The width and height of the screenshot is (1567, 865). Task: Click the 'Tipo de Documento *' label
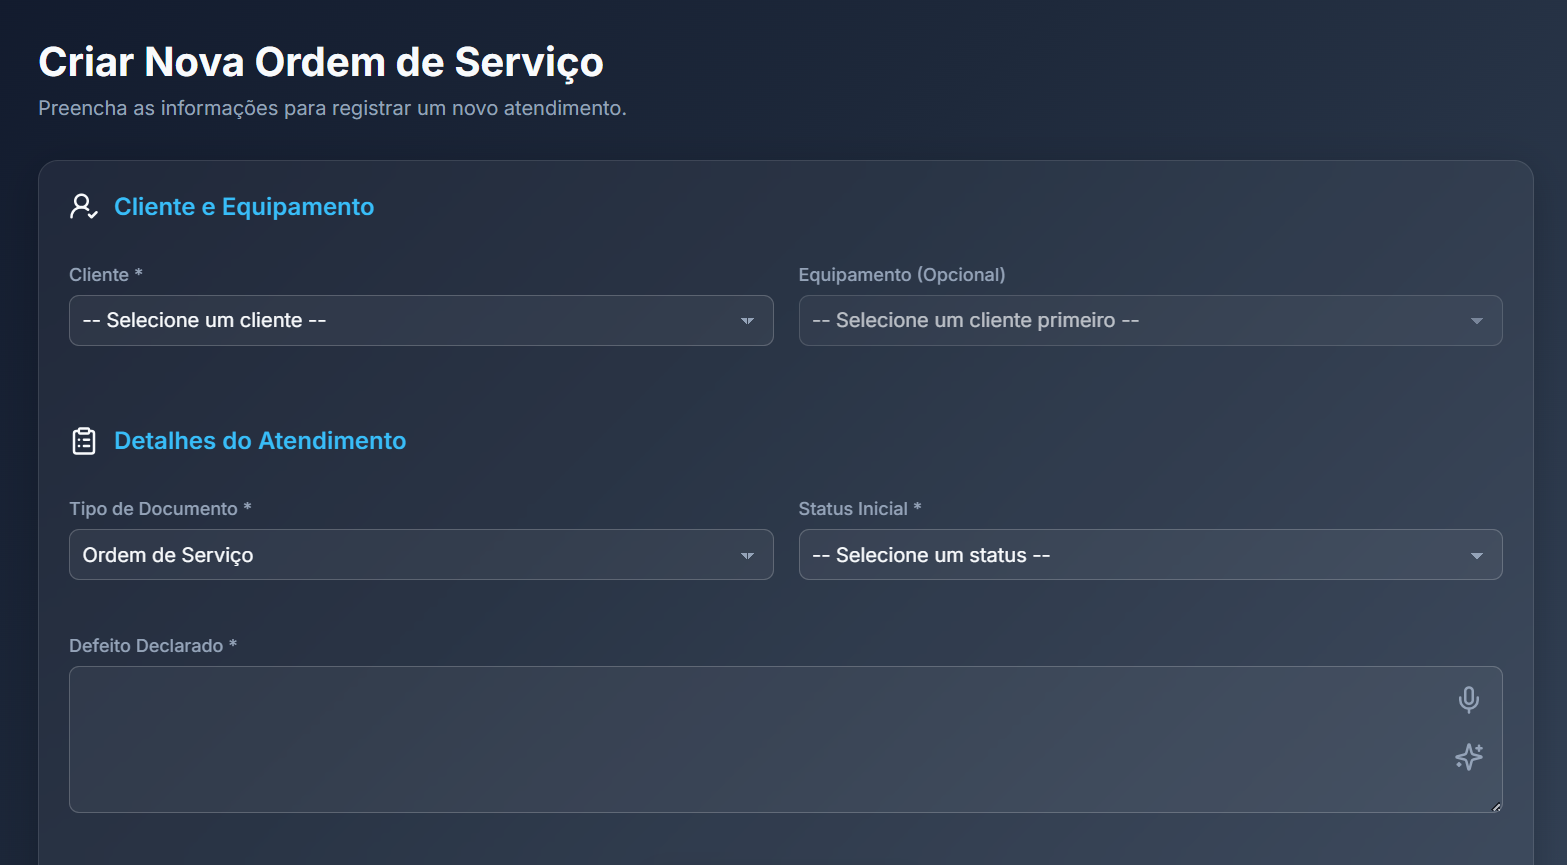160,509
